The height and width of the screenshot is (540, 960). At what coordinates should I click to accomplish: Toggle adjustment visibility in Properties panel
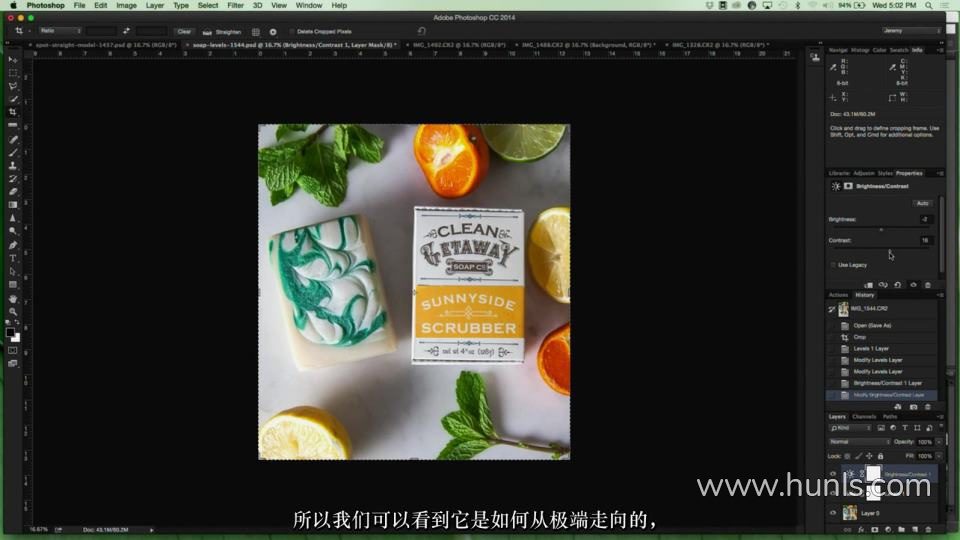[x=913, y=285]
